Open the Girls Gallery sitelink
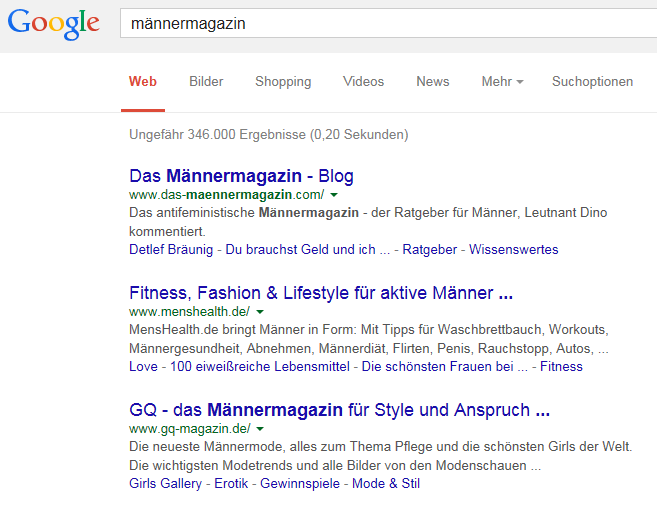 click(166, 483)
